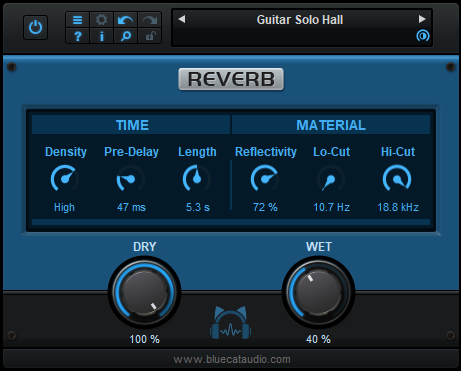461x371 pixels.
Task: Click the large WET knob
Action: point(318,292)
